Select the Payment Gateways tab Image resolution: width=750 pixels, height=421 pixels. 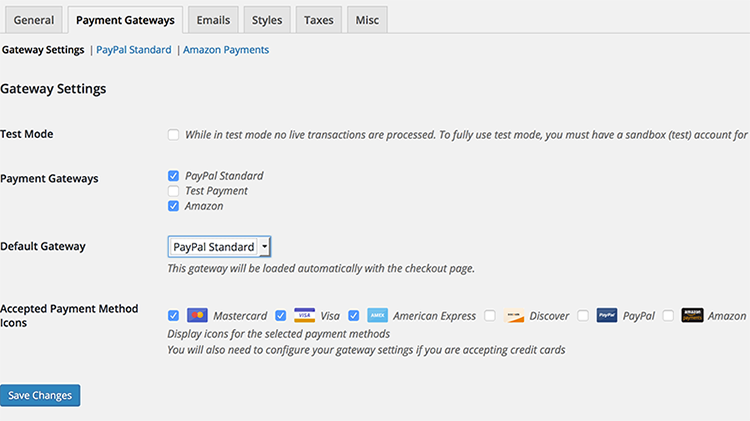[125, 20]
